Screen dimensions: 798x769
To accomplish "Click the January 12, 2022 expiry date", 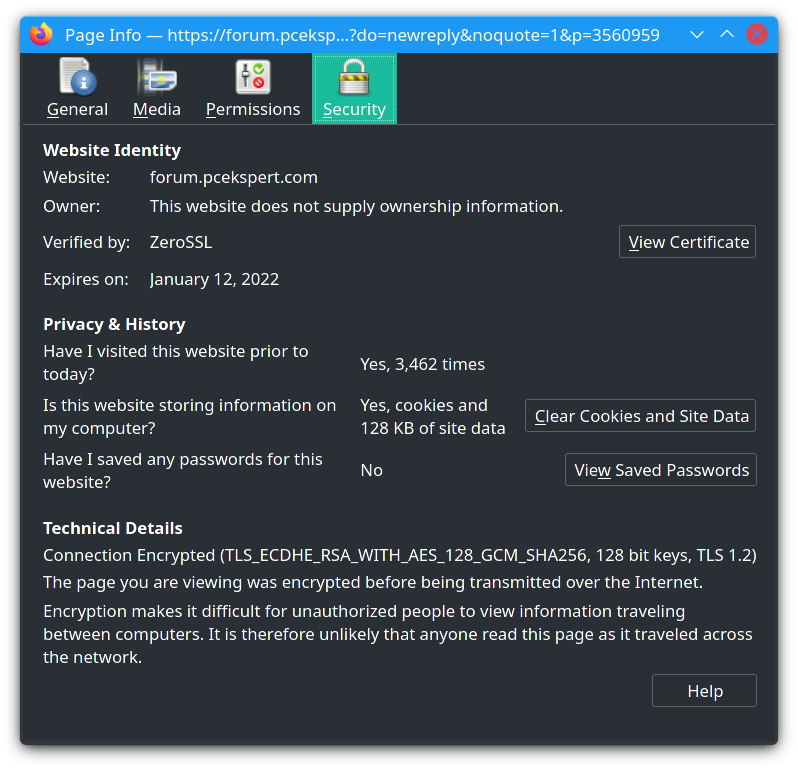I will click(214, 280).
